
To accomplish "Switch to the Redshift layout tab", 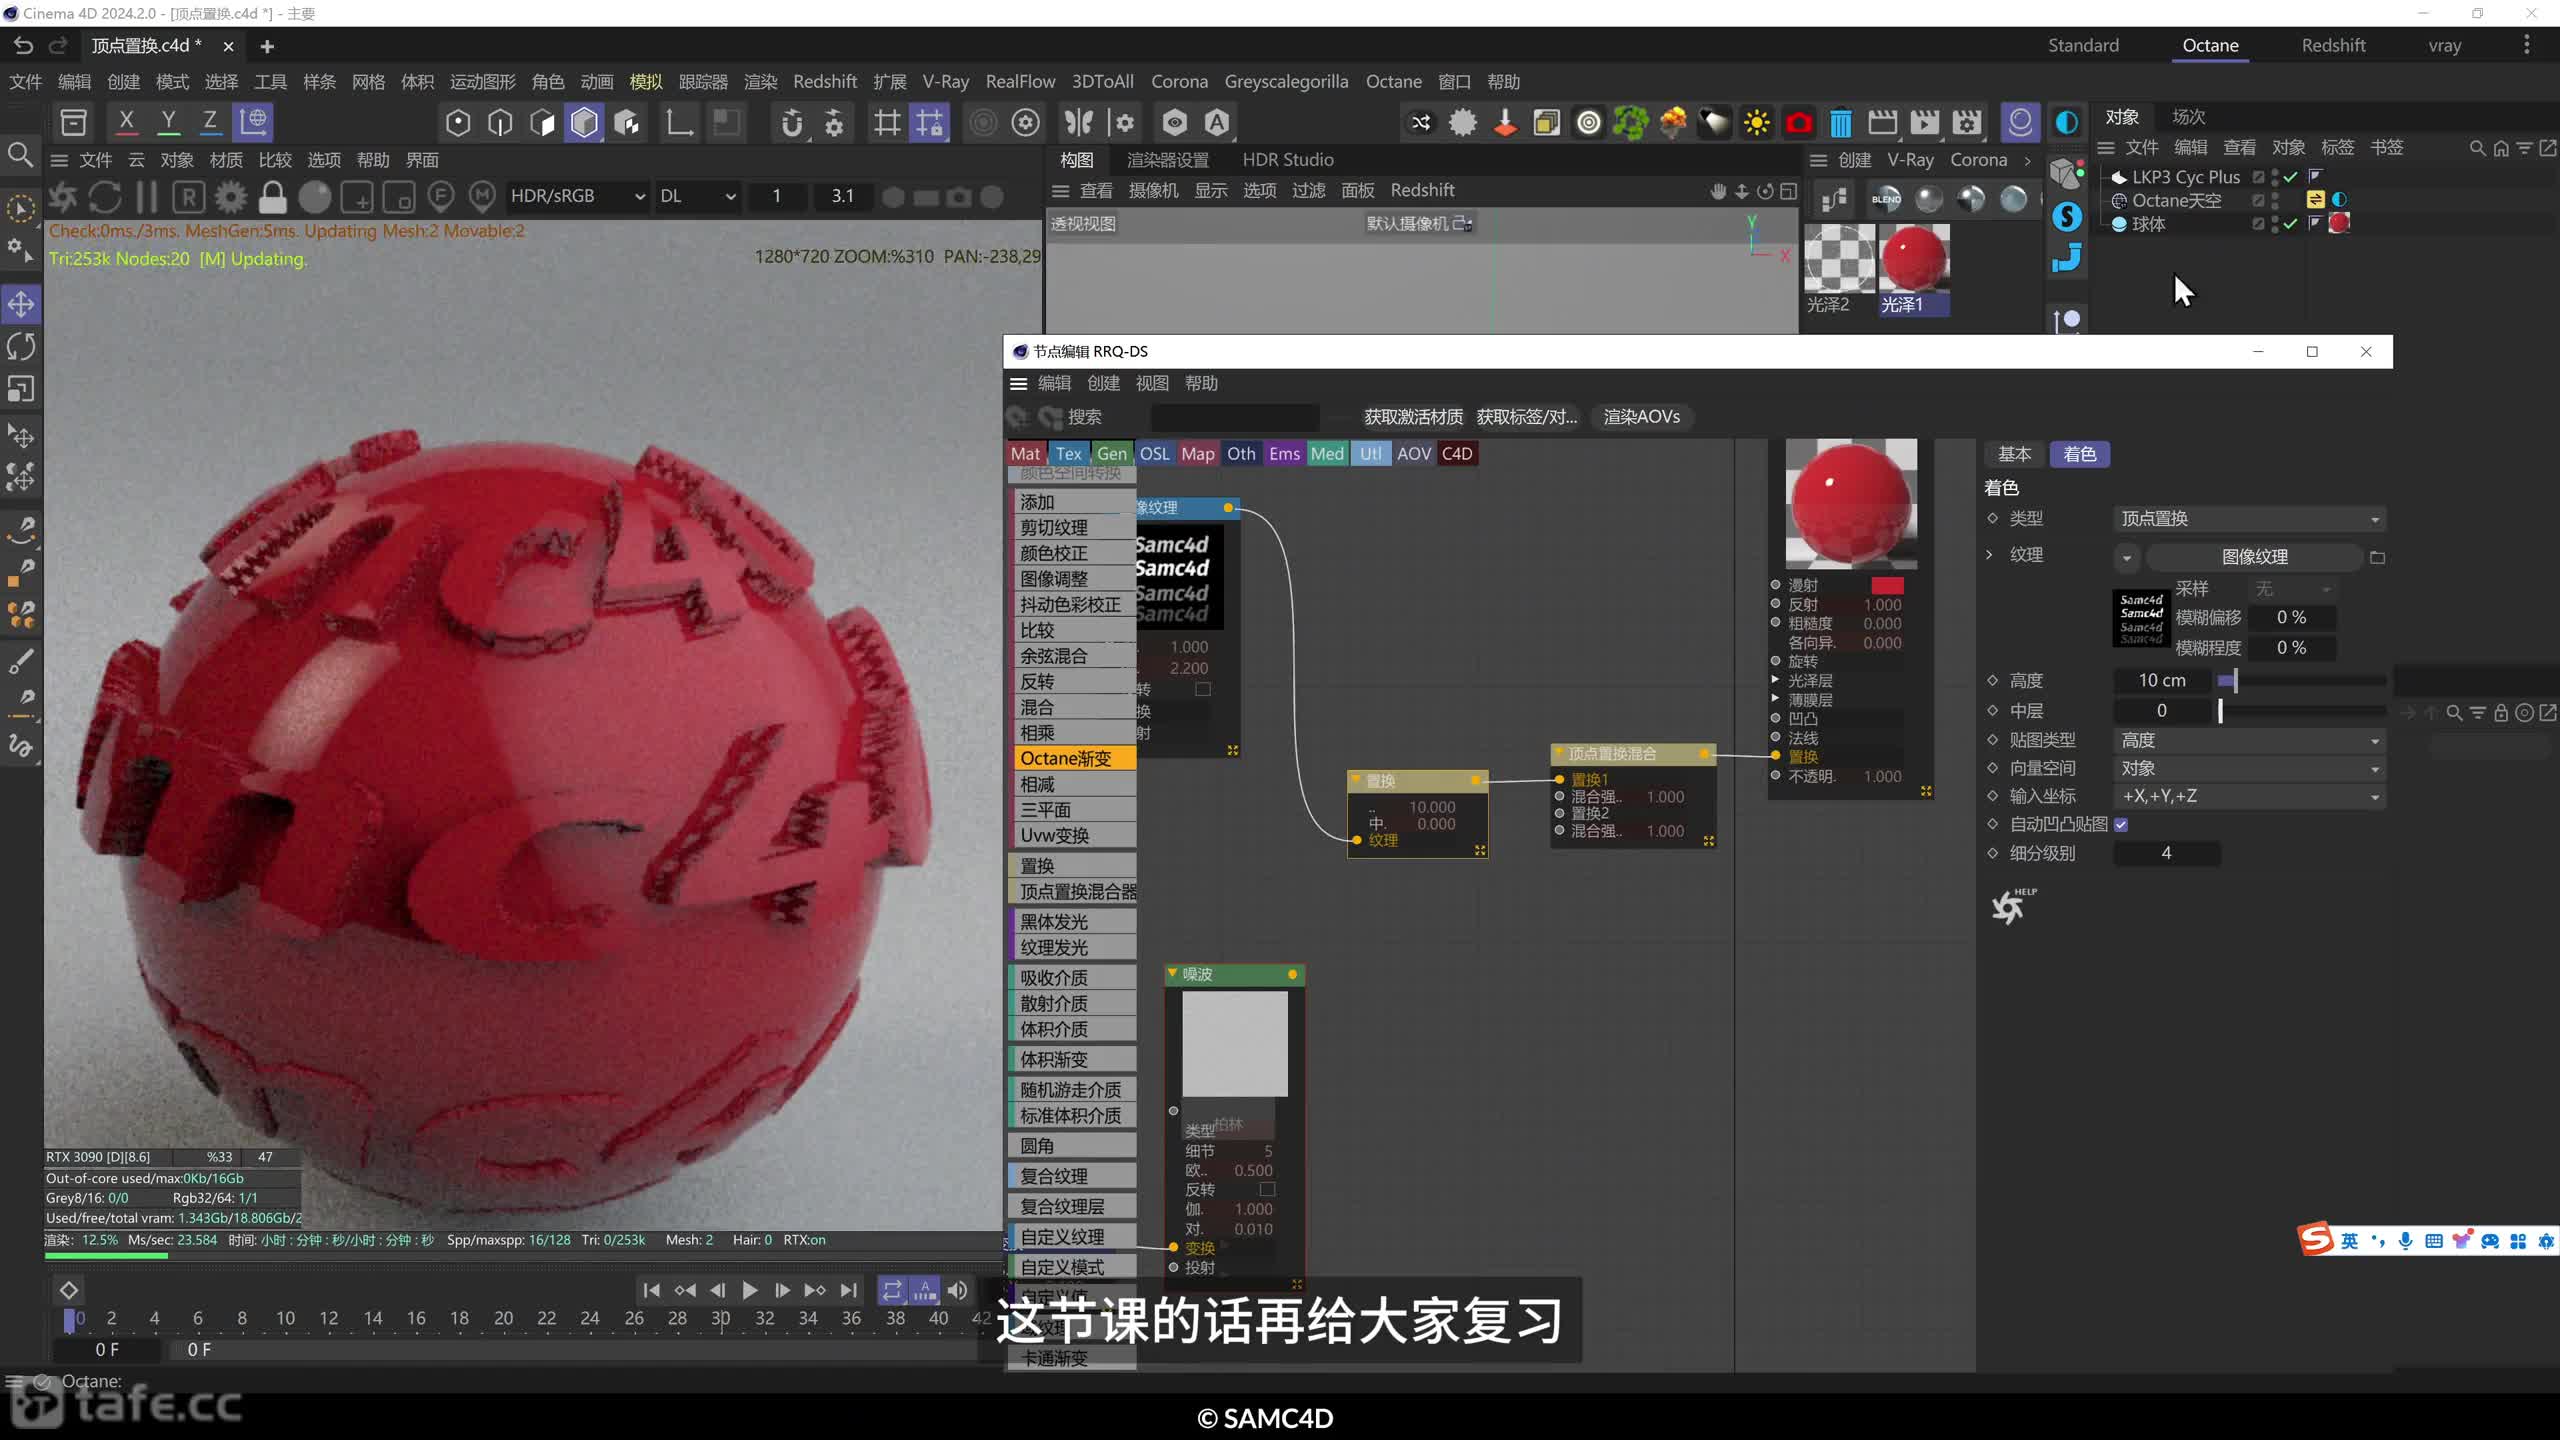I will coord(2333,45).
